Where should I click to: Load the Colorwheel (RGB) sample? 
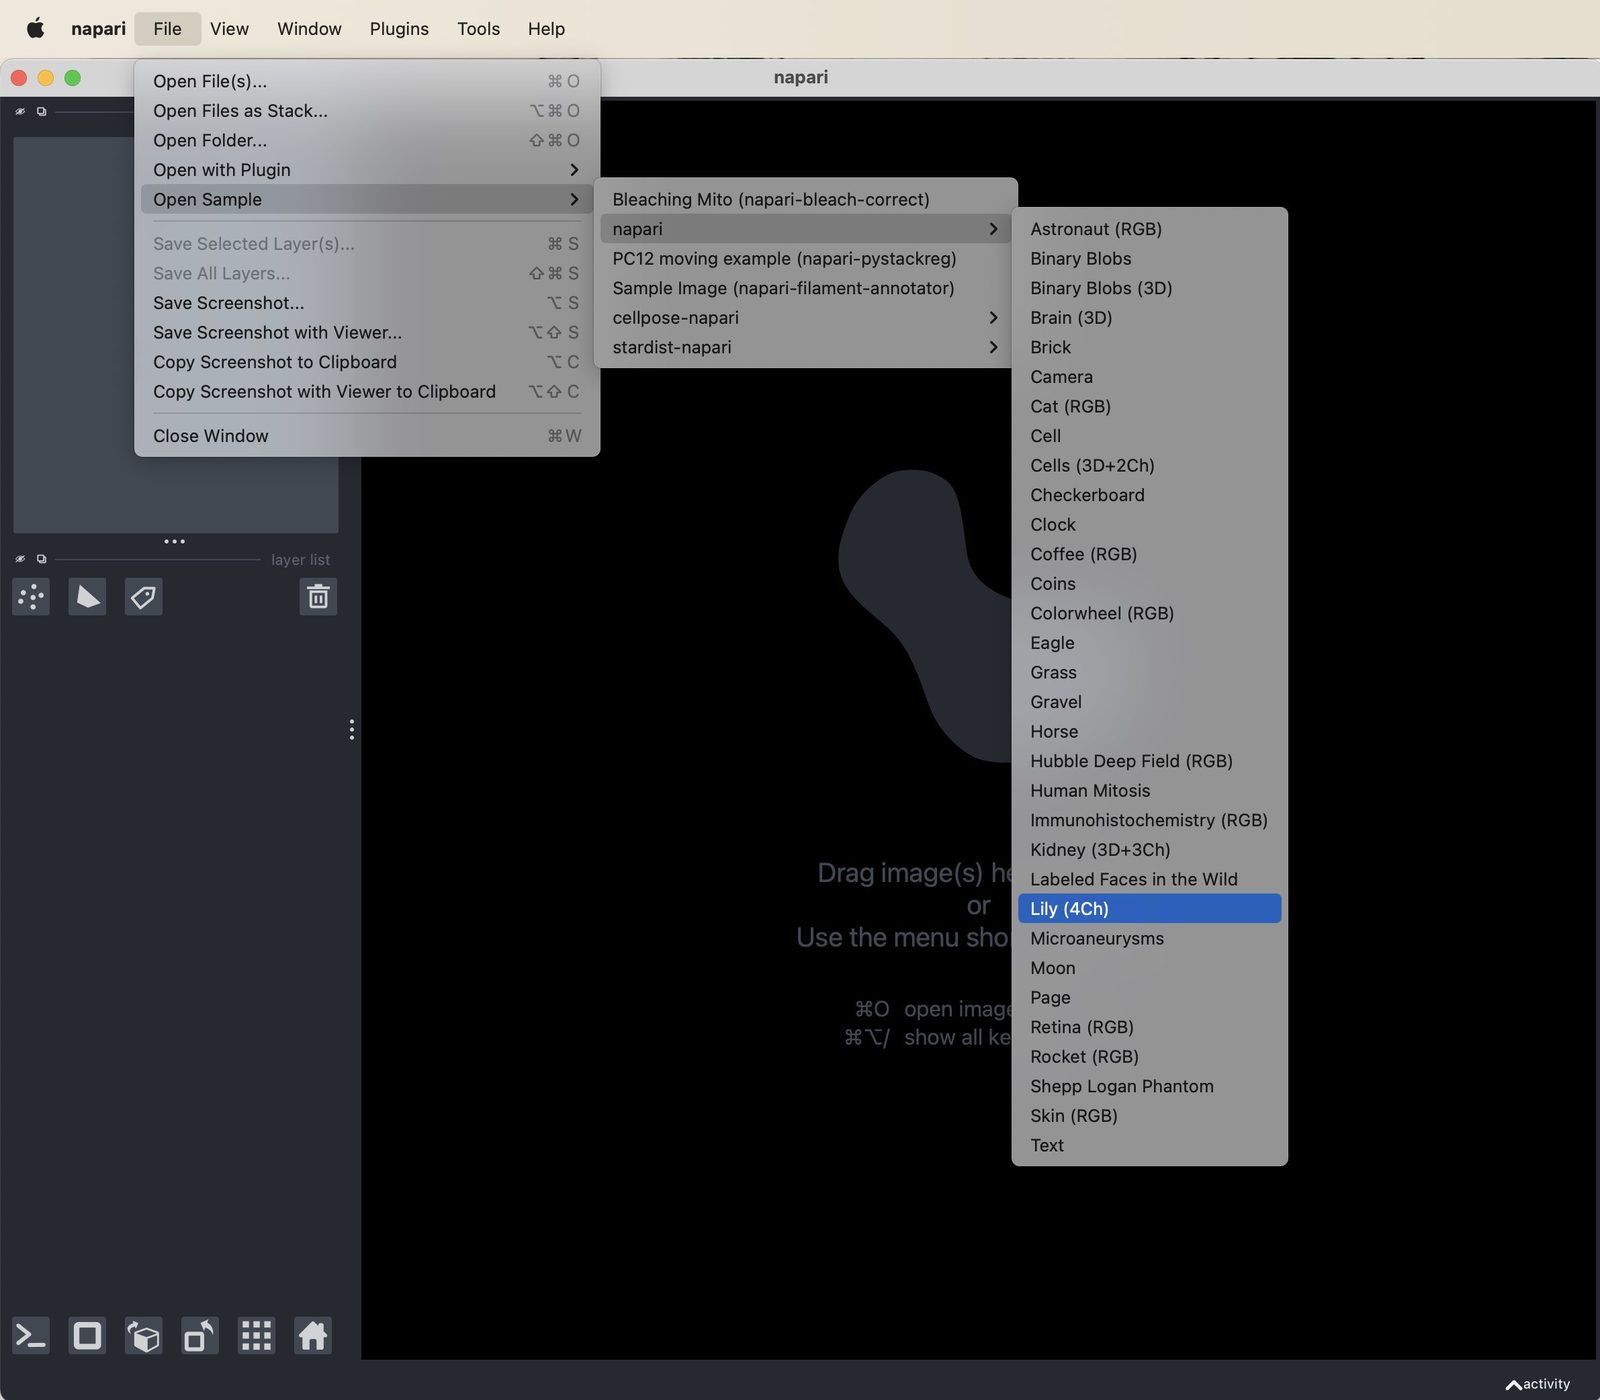tap(1149, 613)
